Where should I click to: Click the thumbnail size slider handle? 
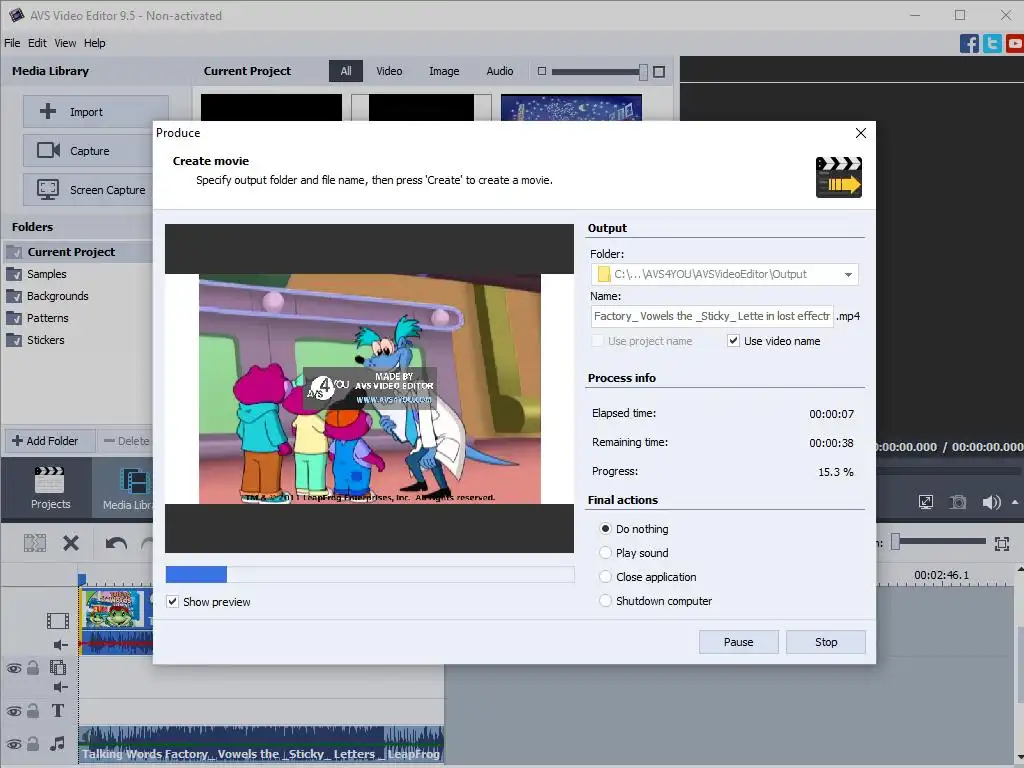pyautogui.click(x=643, y=72)
